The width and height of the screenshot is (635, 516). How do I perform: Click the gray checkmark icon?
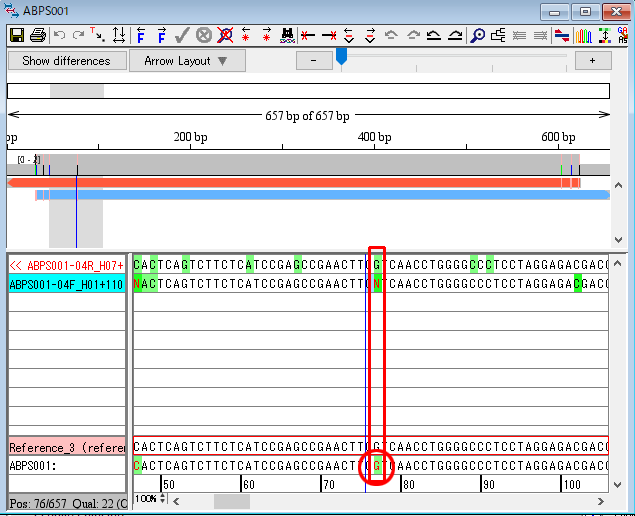click(x=182, y=36)
